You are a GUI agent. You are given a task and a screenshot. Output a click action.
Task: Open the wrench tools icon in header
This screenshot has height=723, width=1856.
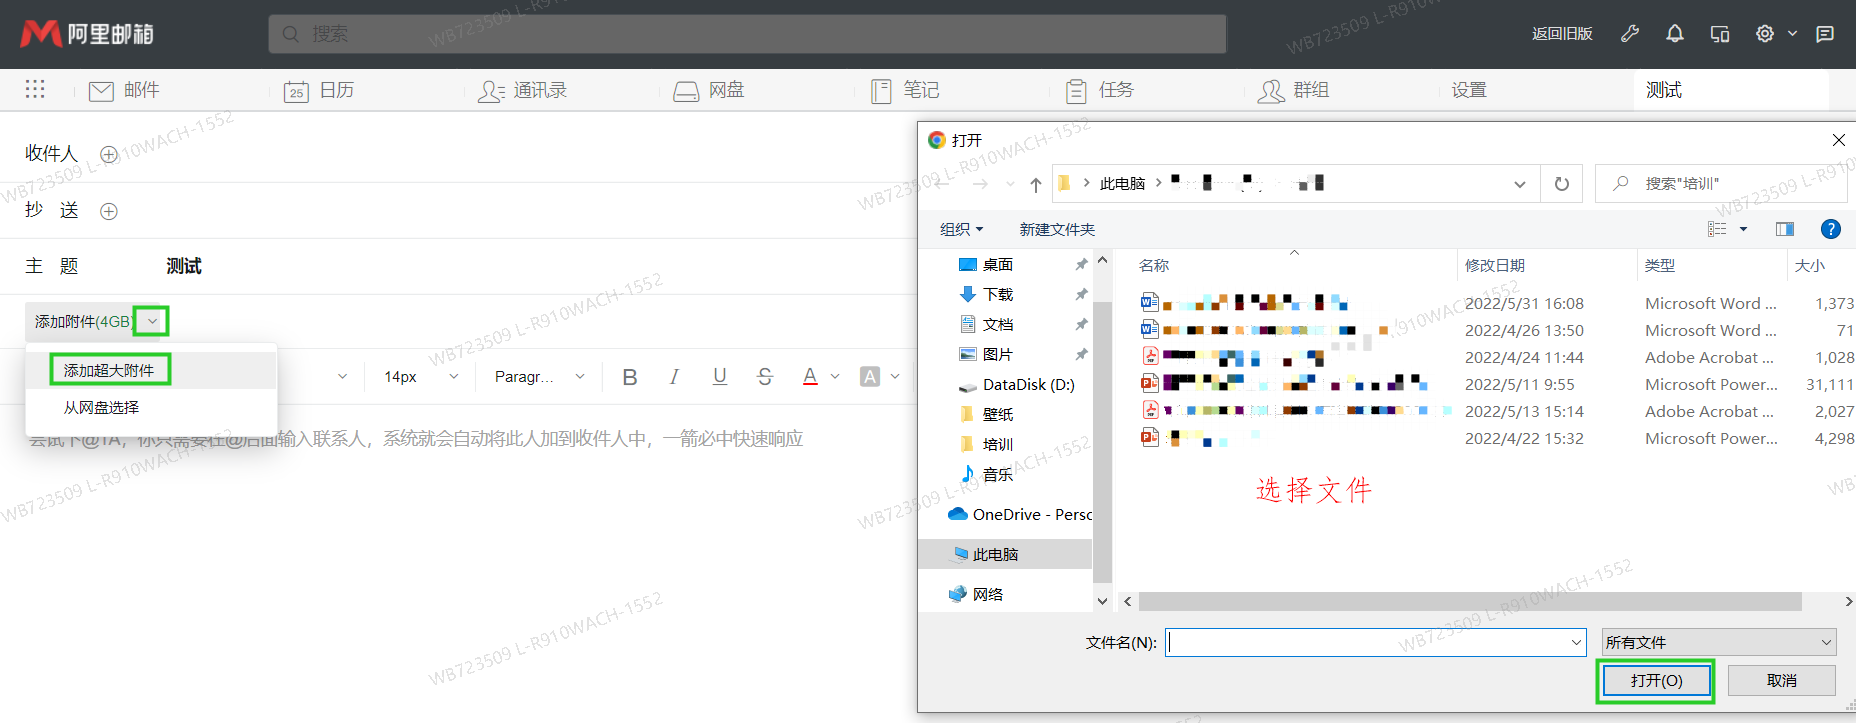point(1630,34)
